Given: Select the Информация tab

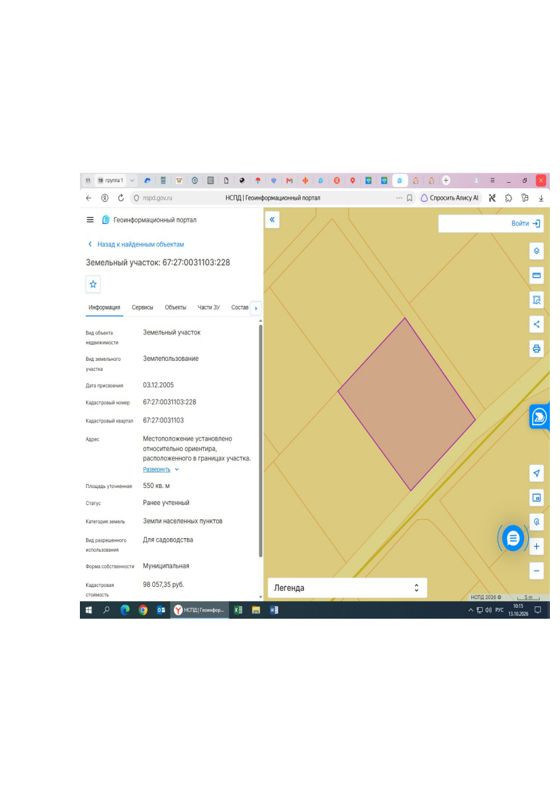Looking at the screenshot, I should click(x=104, y=307).
